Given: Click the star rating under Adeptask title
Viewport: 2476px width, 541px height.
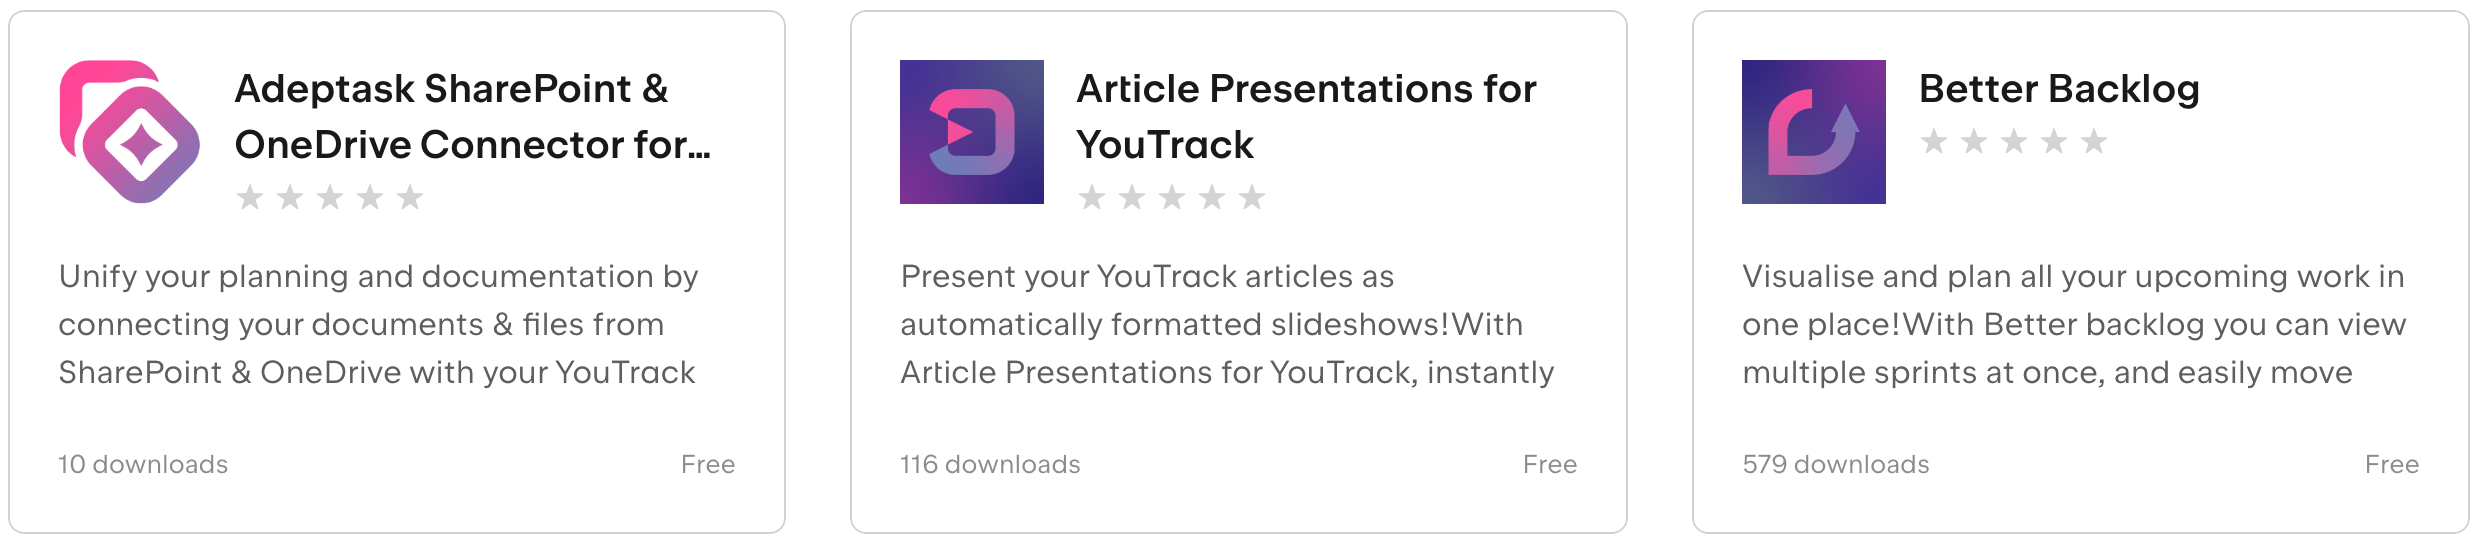Looking at the screenshot, I should (x=330, y=198).
